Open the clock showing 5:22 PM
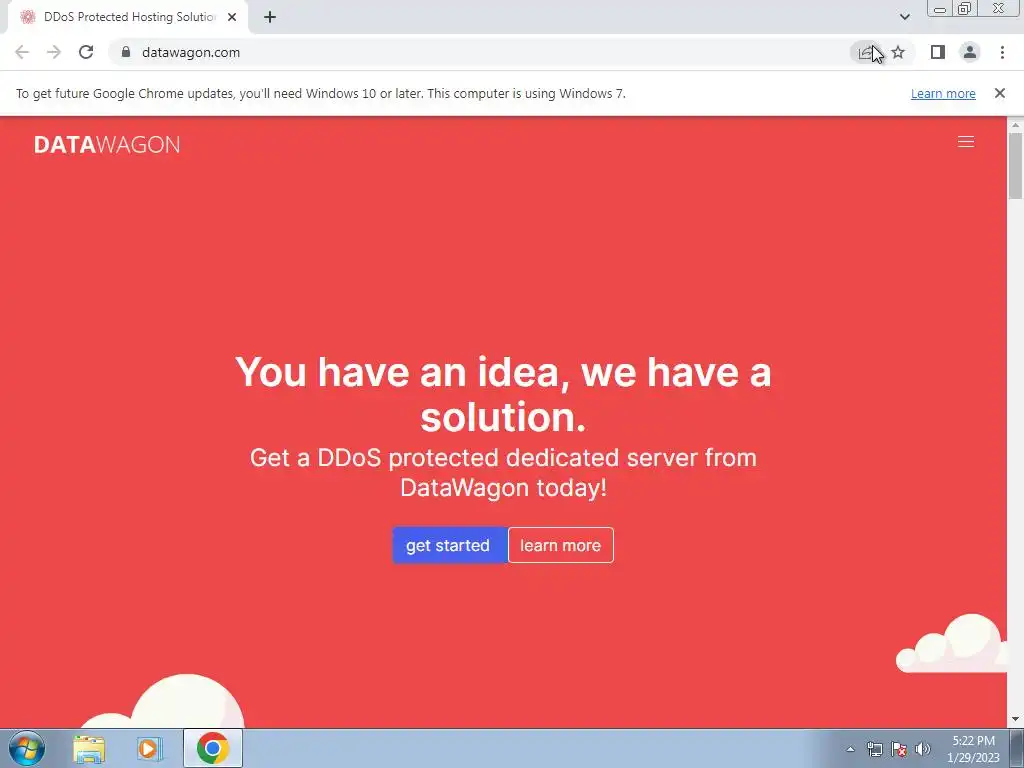The width and height of the screenshot is (1024, 768). tap(973, 749)
